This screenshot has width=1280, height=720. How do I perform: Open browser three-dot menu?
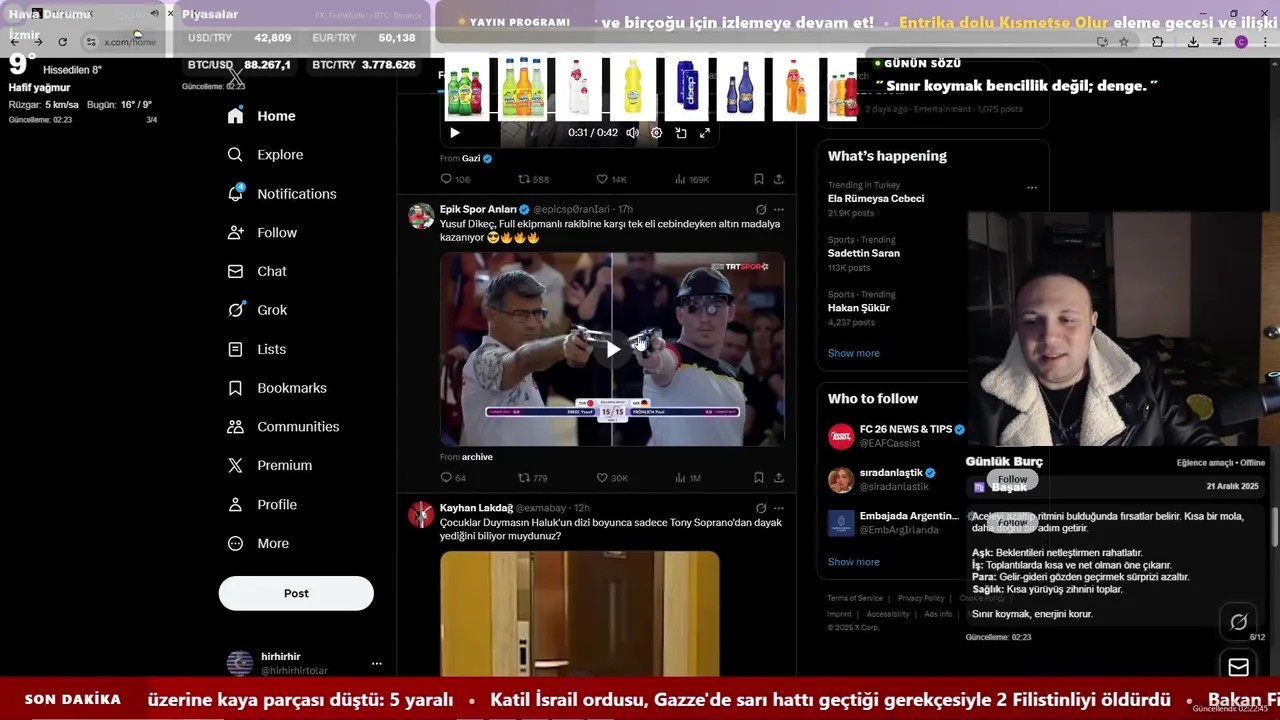coord(1265,42)
